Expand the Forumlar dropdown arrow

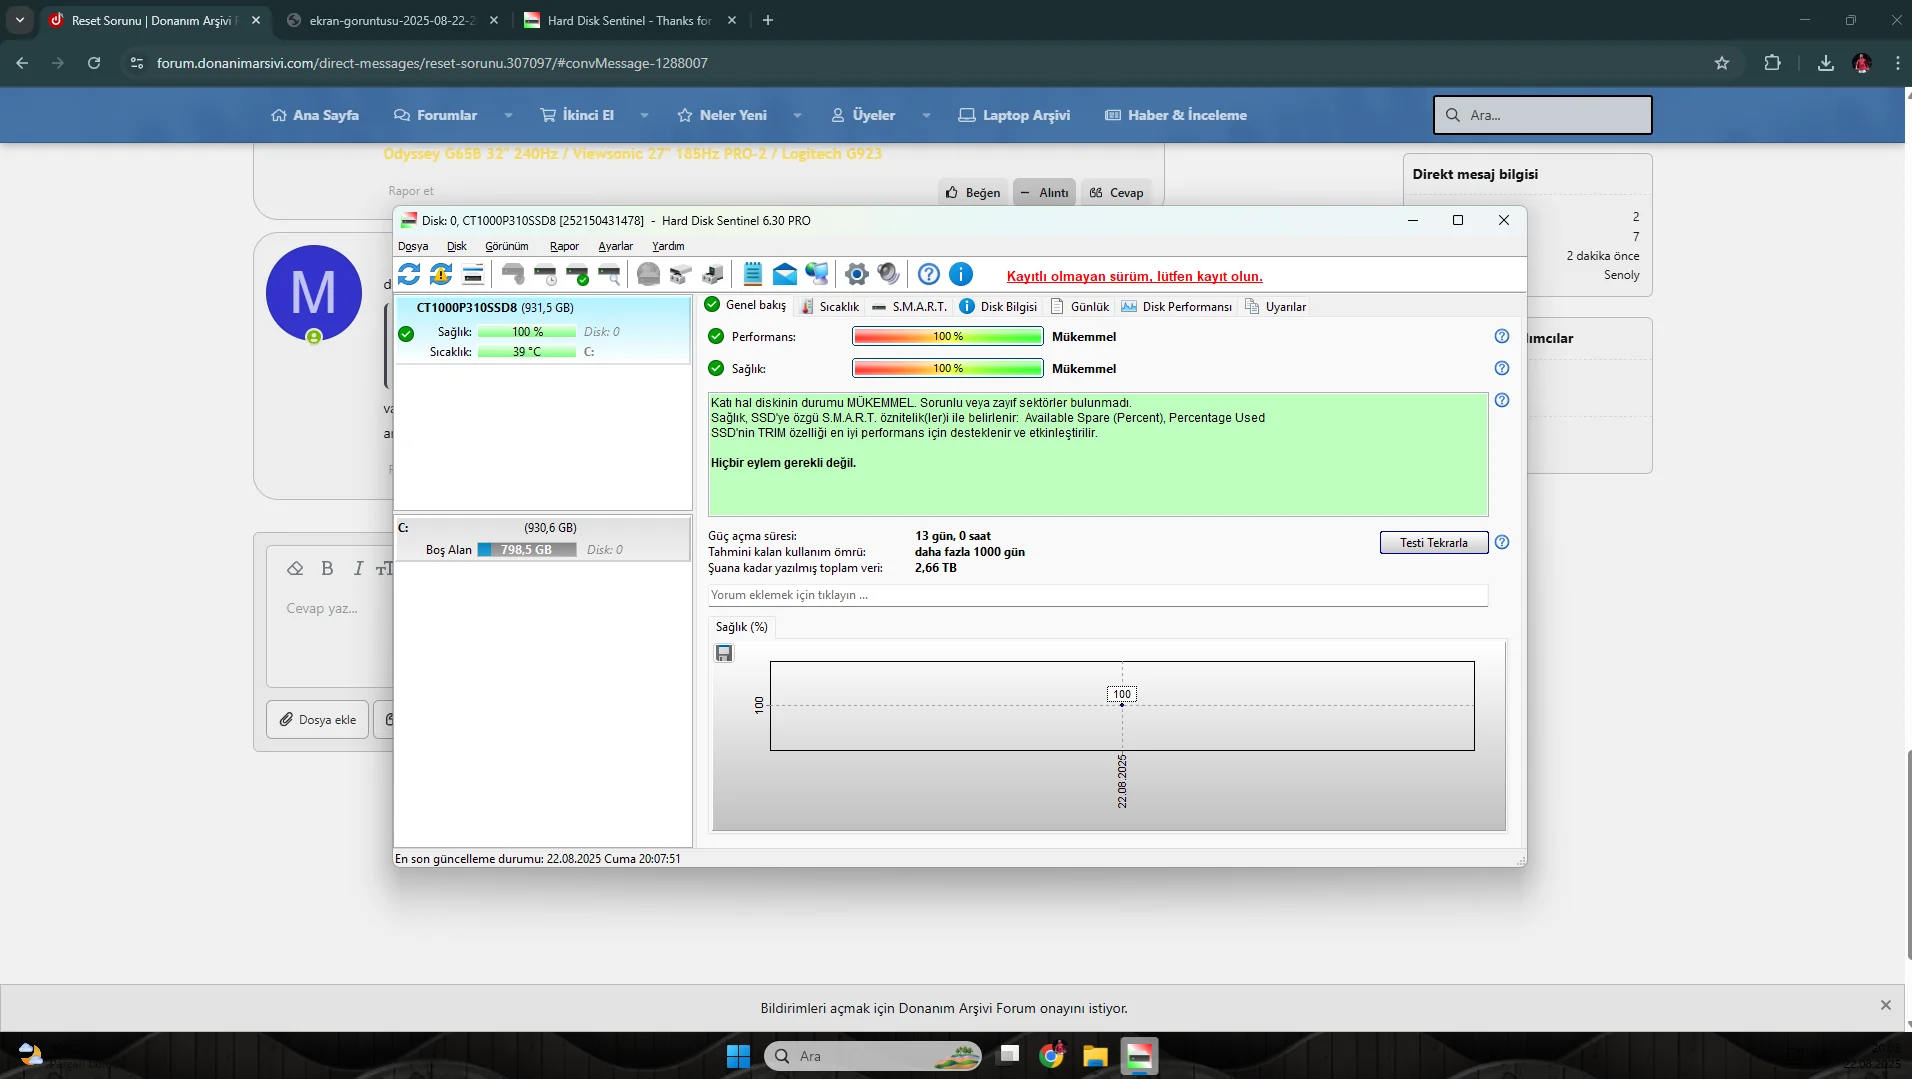pyautogui.click(x=508, y=115)
